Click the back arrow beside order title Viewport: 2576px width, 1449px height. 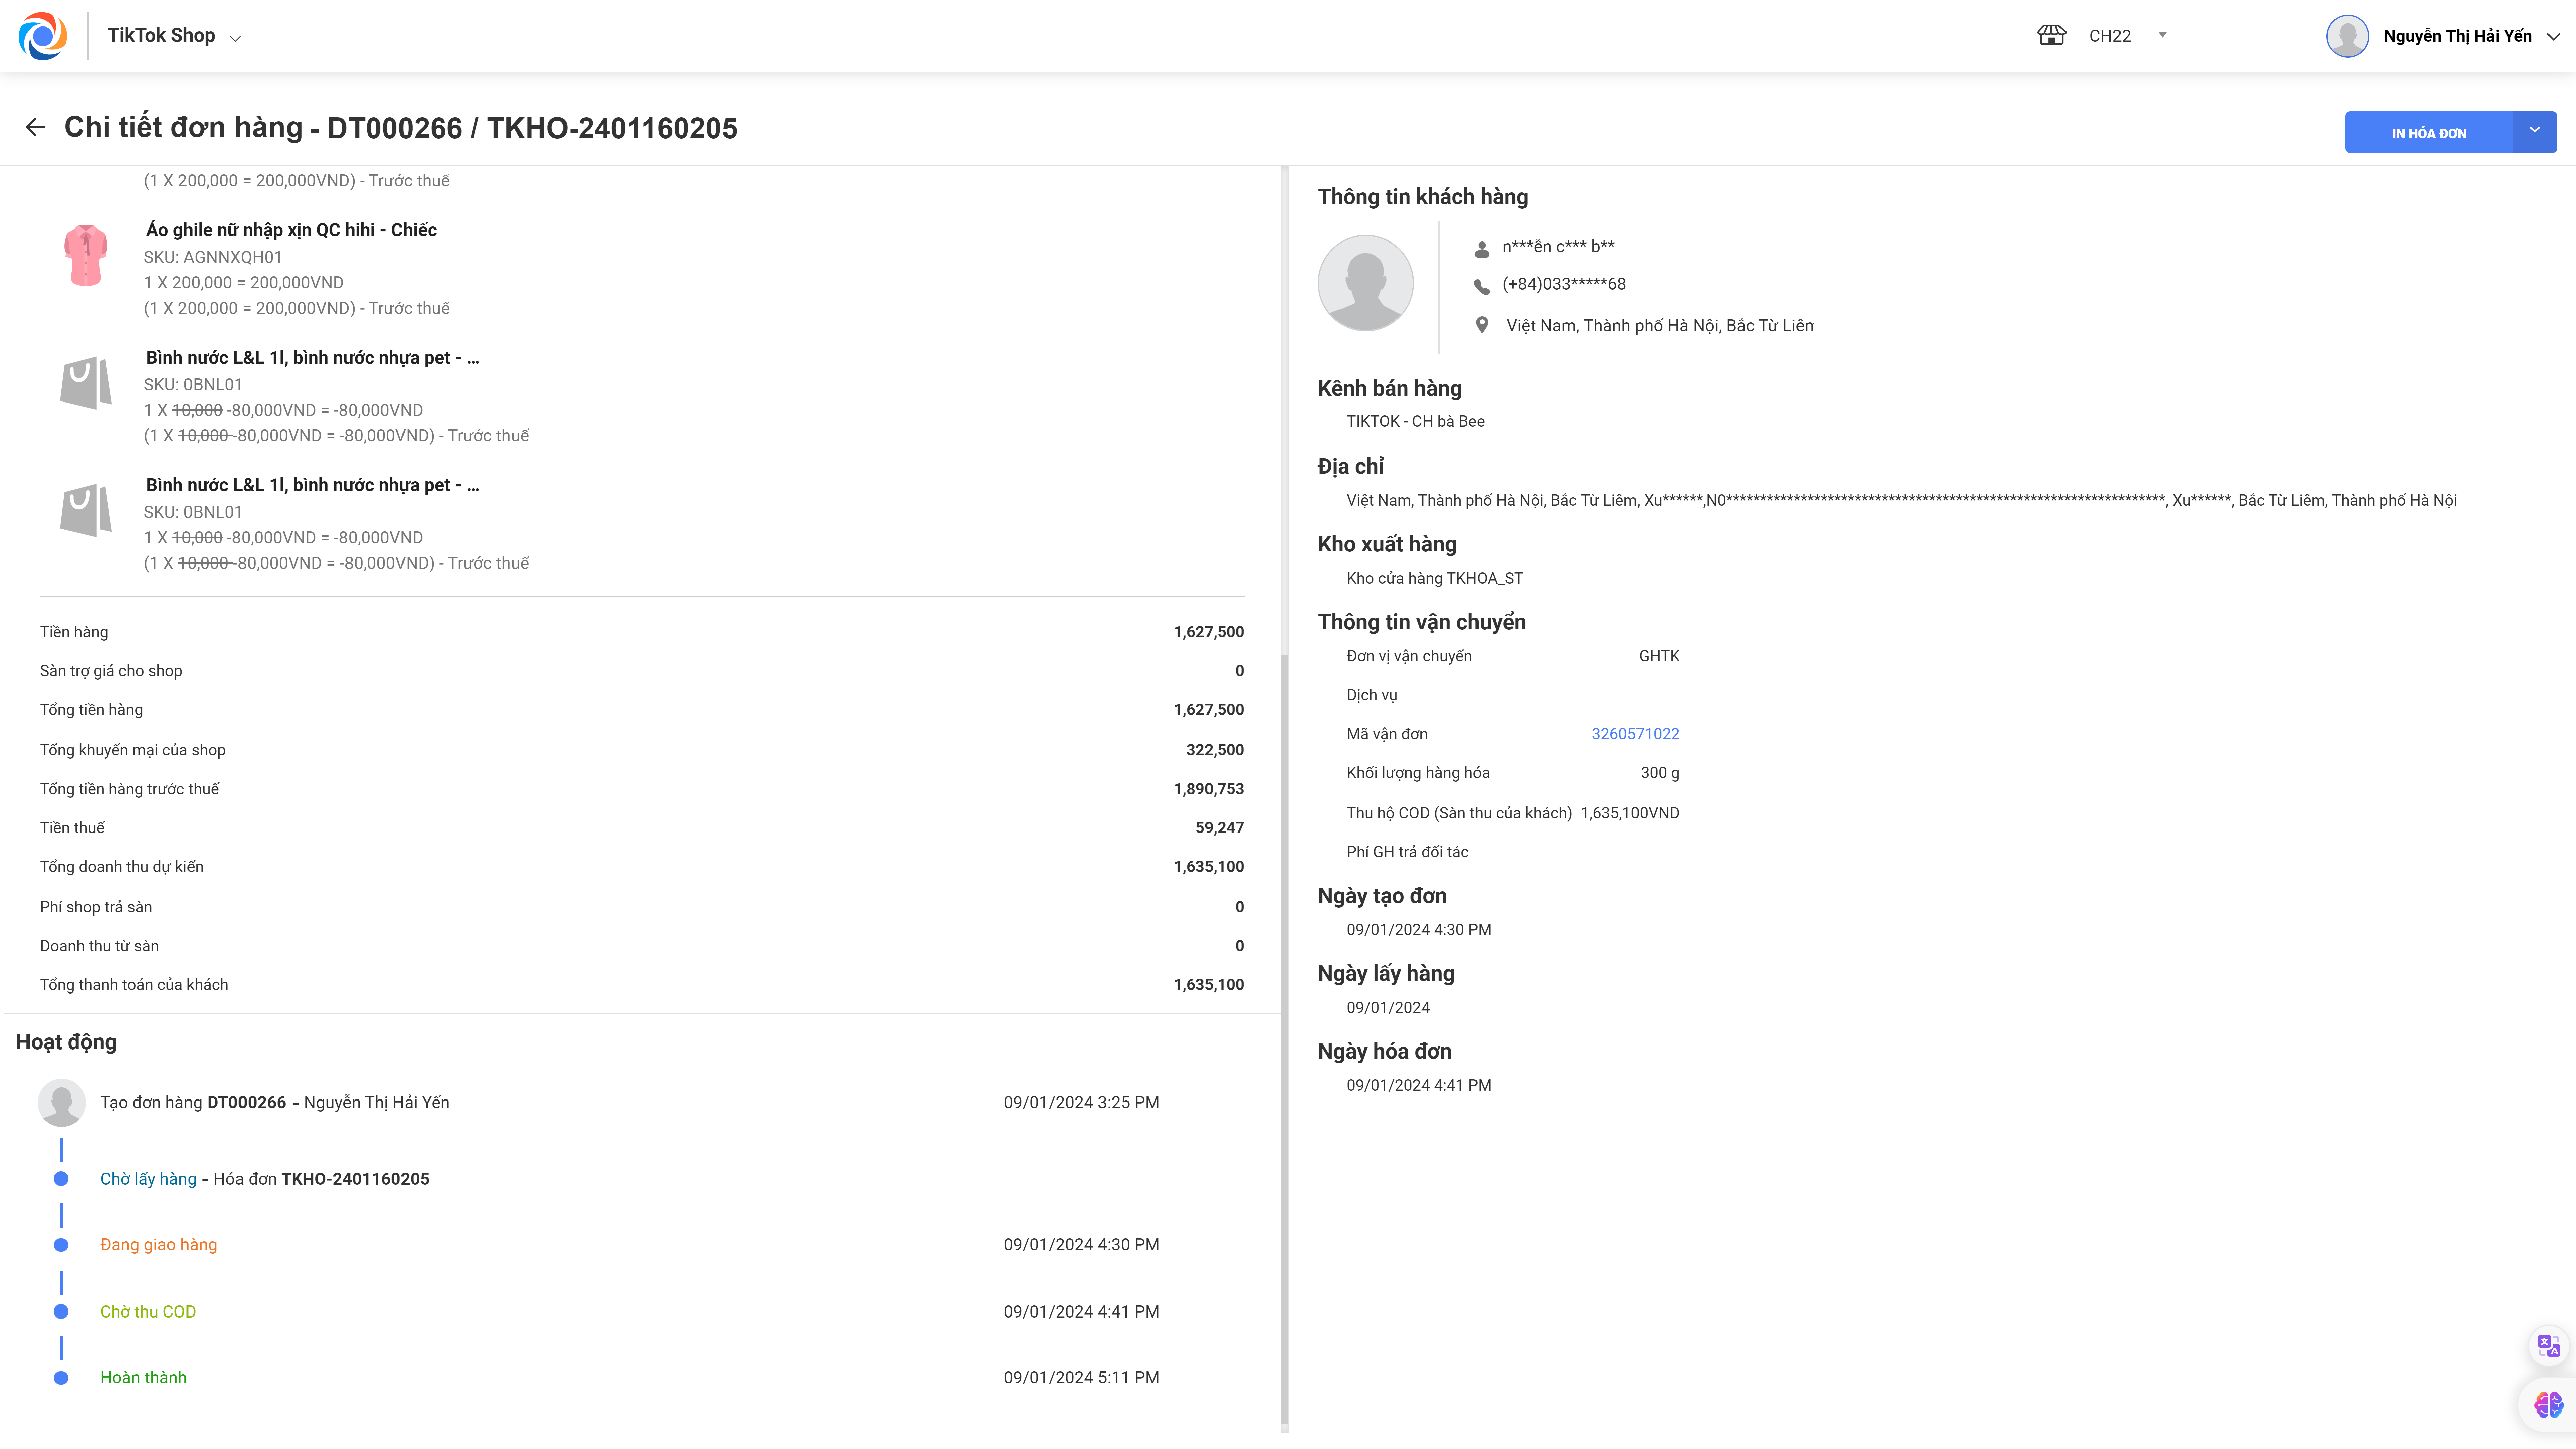point(35,127)
